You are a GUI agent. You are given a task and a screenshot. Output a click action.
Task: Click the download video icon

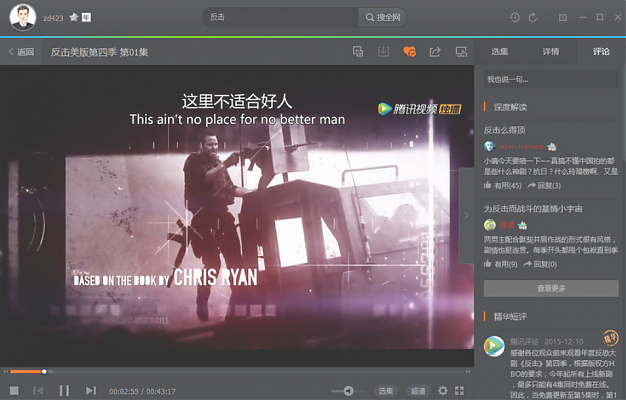point(383,51)
